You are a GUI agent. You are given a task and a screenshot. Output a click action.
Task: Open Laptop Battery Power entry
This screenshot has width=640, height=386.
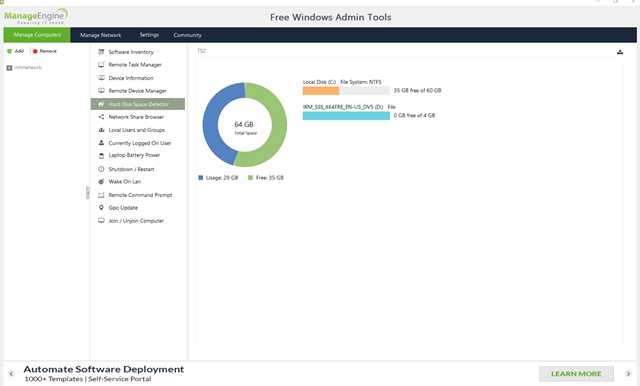coord(134,155)
